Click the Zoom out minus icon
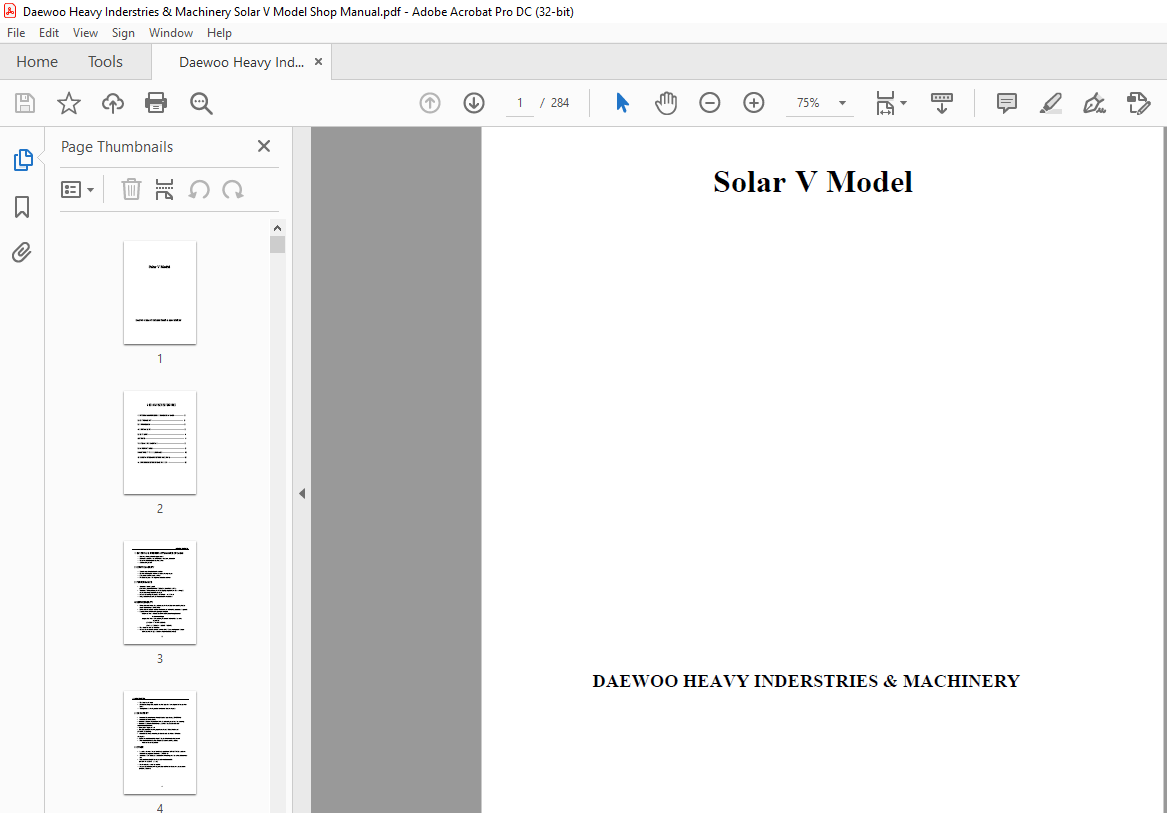1167x813 pixels. (x=710, y=103)
